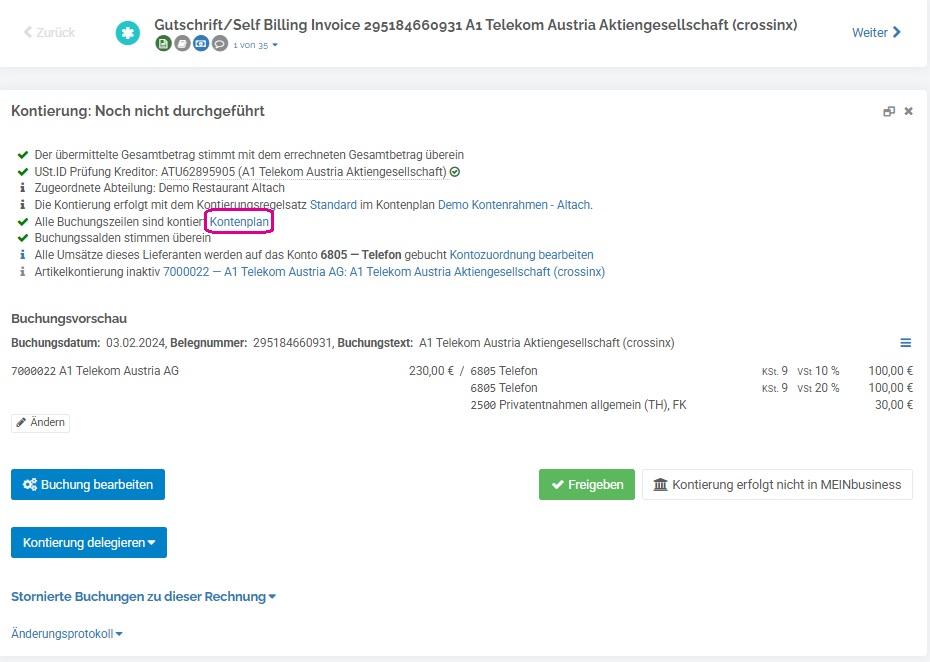Go back with the Zurück link
The height and width of the screenshot is (662, 930).
[49, 33]
